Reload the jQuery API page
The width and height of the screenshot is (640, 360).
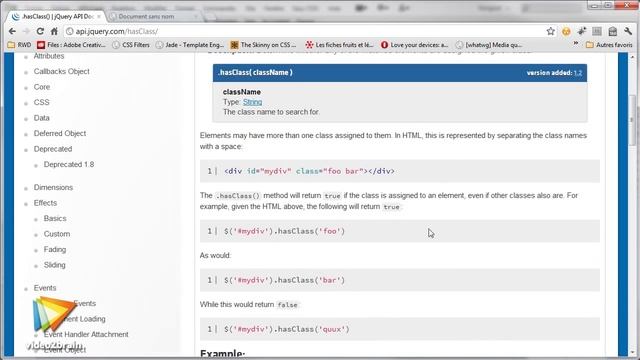[40, 31]
